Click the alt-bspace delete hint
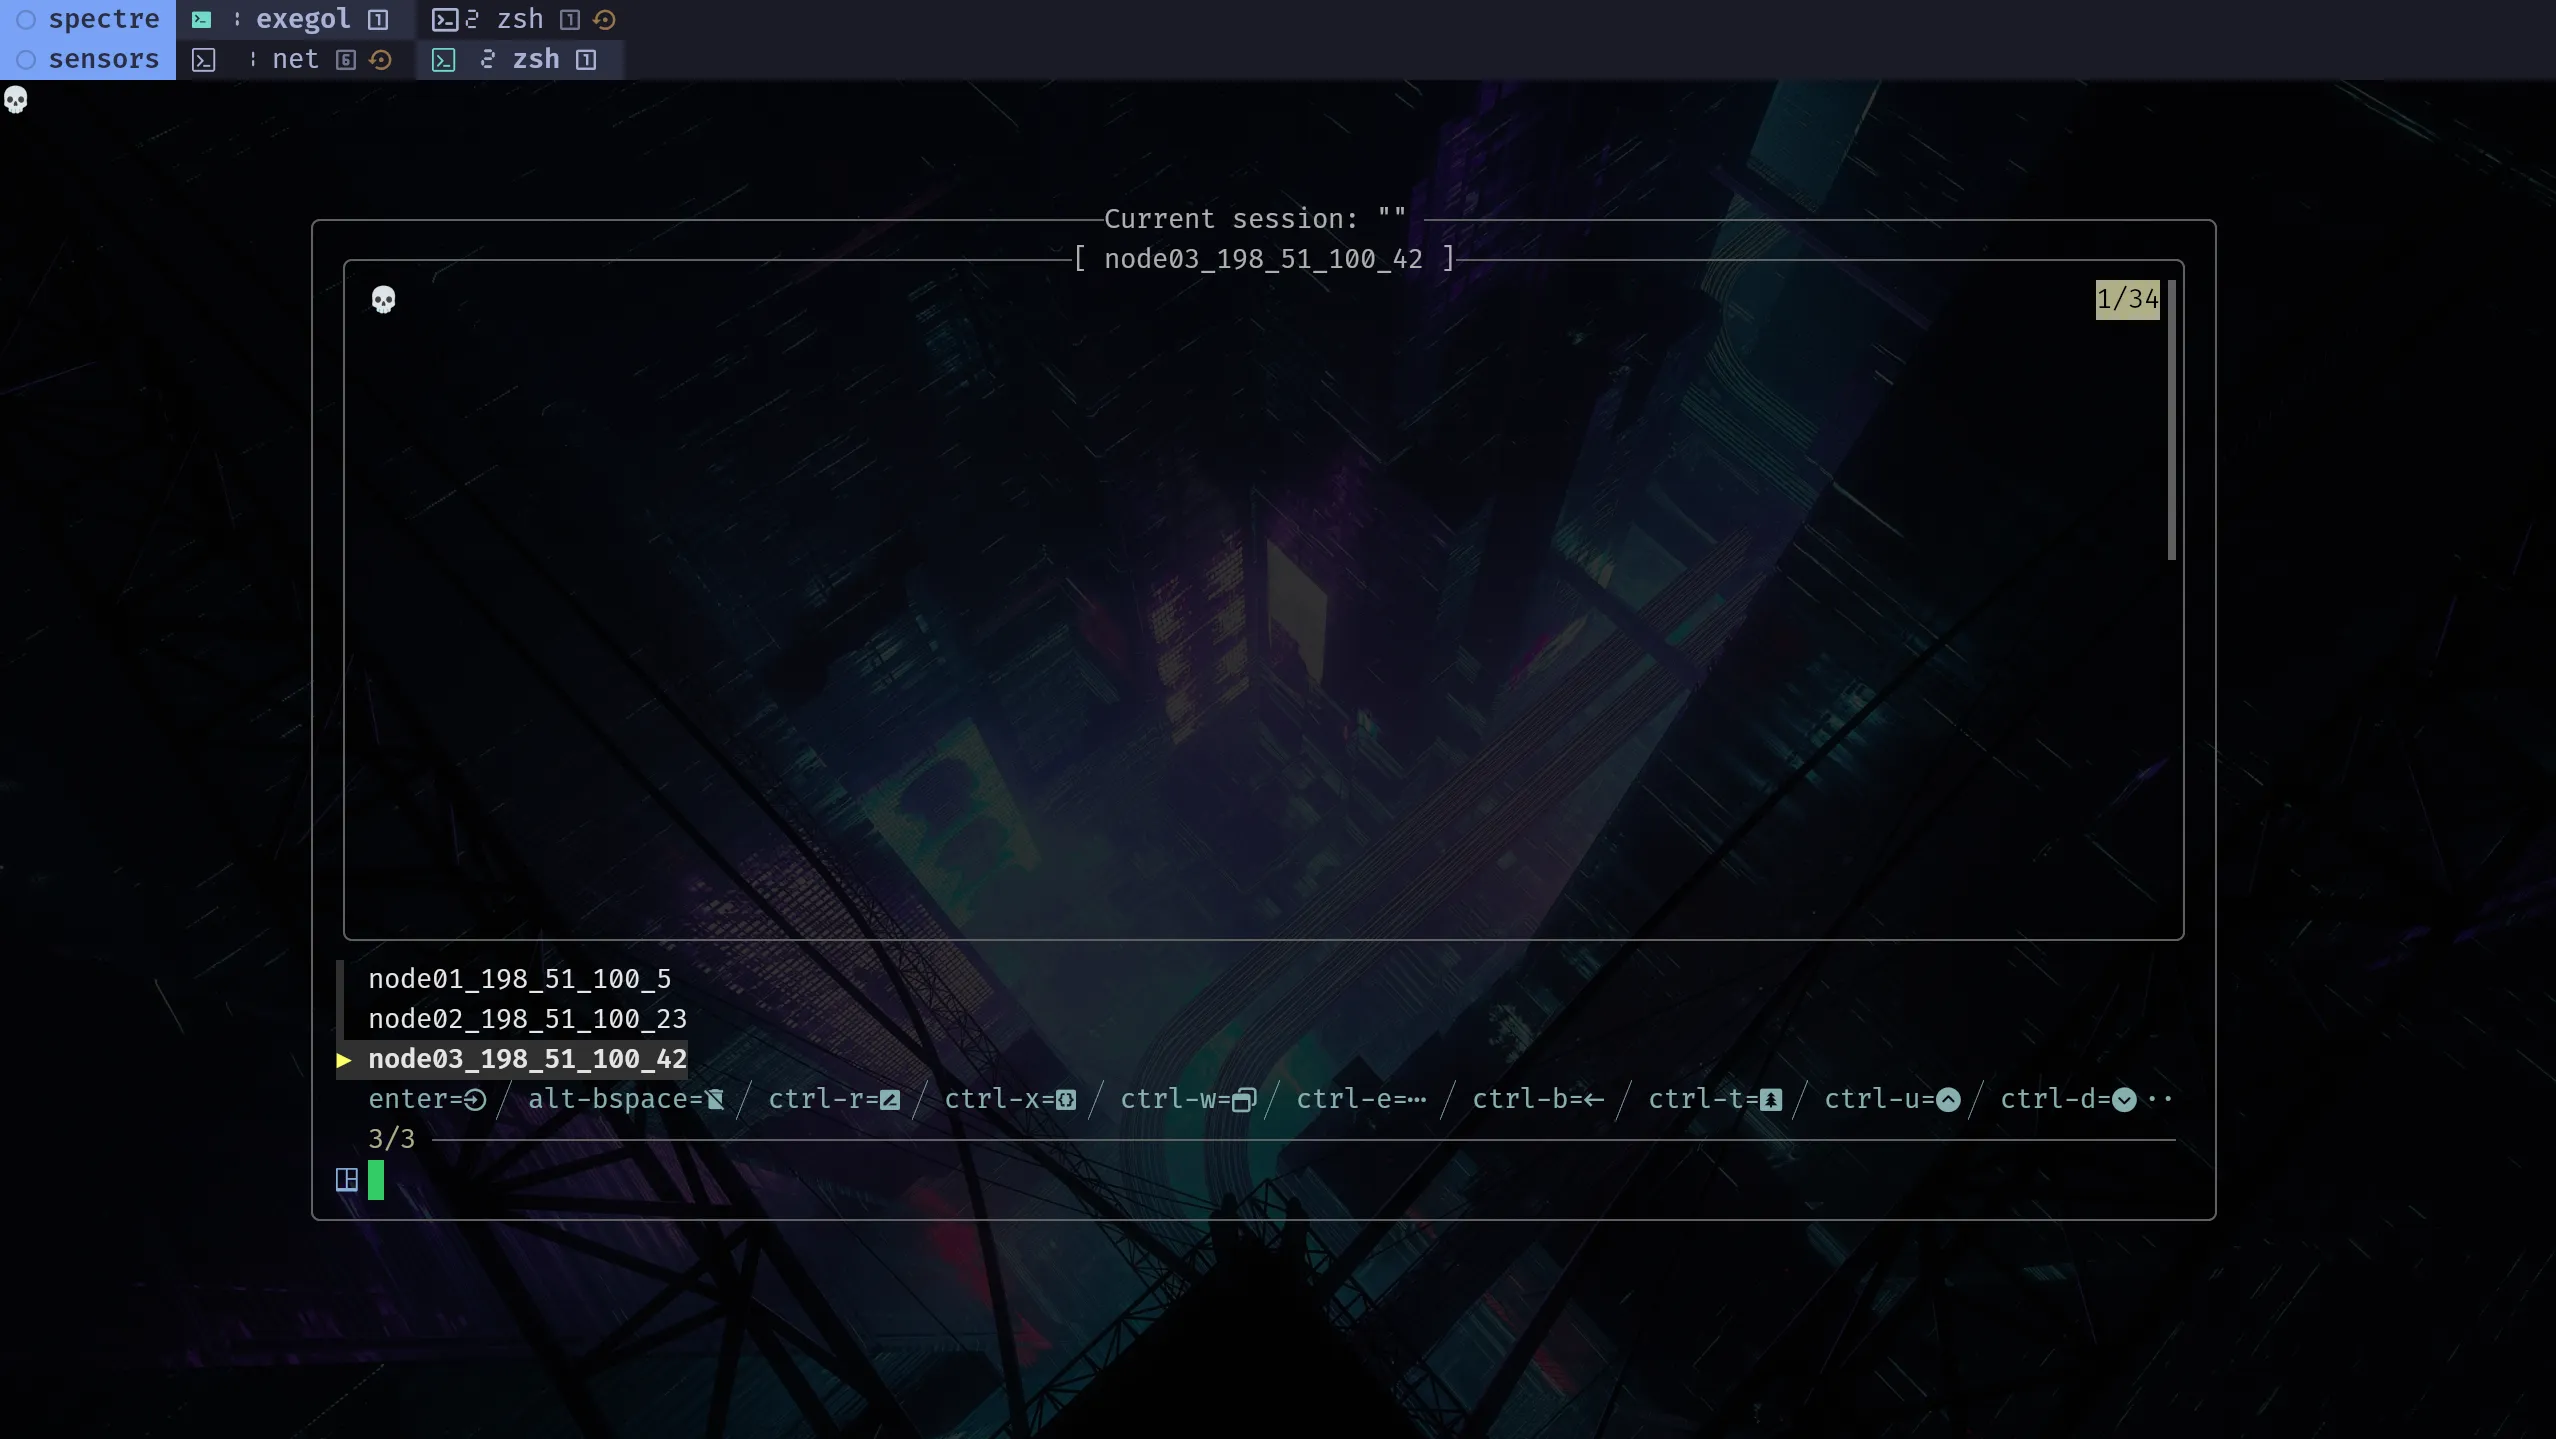 (625, 1099)
